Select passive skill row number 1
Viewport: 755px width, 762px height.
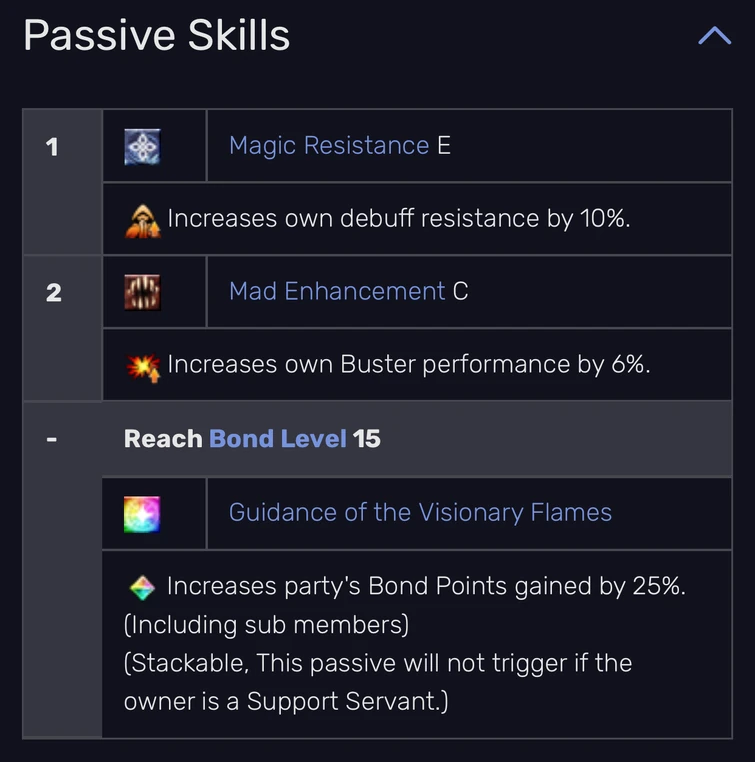click(52, 147)
